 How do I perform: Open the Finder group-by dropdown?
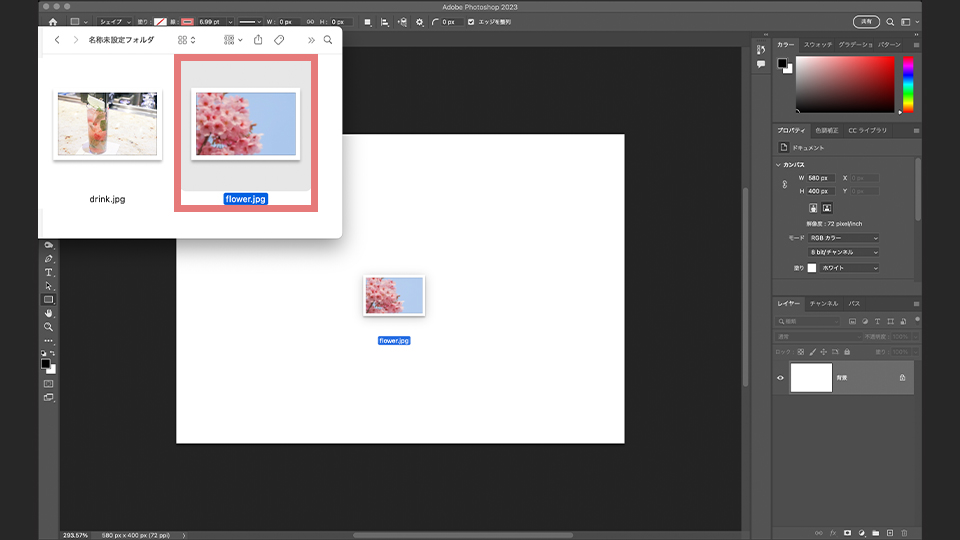[233, 40]
